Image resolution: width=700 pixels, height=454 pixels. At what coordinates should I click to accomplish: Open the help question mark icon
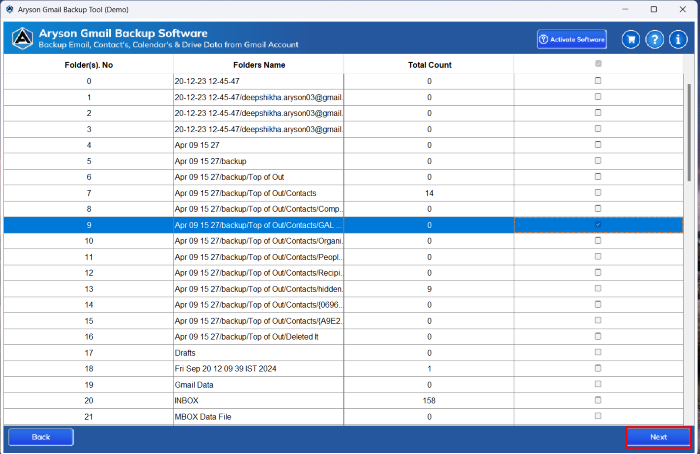pyautogui.click(x=654, y=39)
